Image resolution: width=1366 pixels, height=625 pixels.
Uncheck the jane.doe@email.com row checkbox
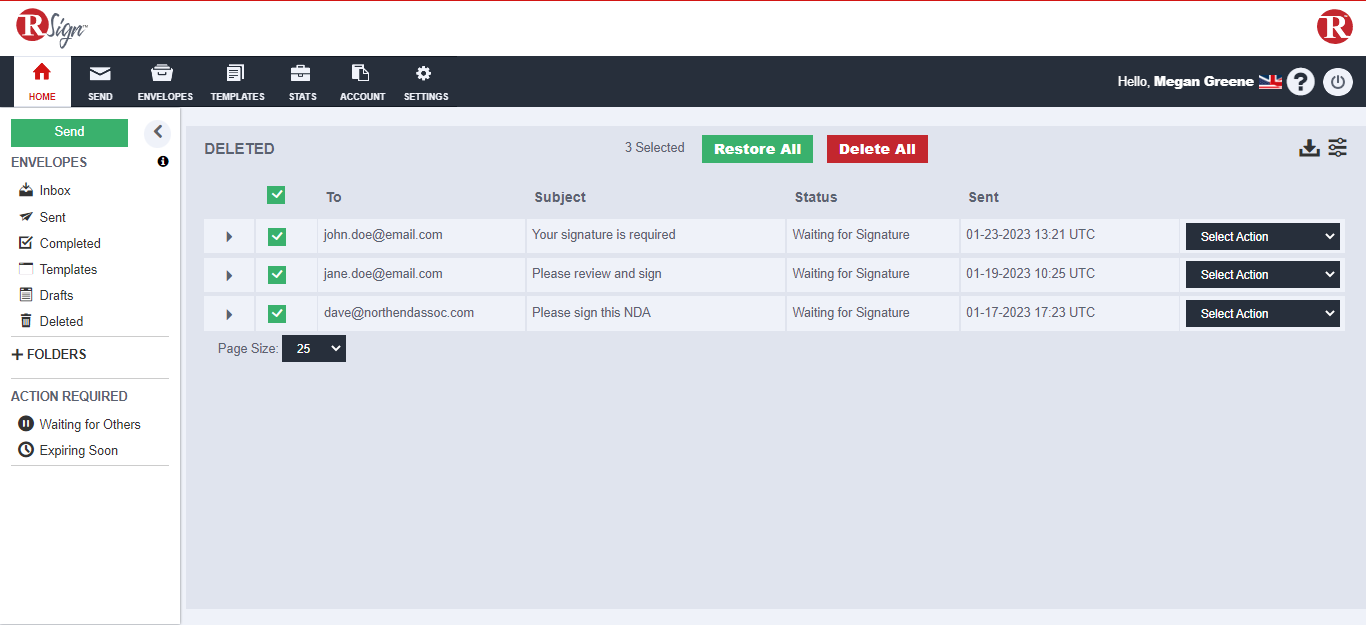(x=277, y=274)
